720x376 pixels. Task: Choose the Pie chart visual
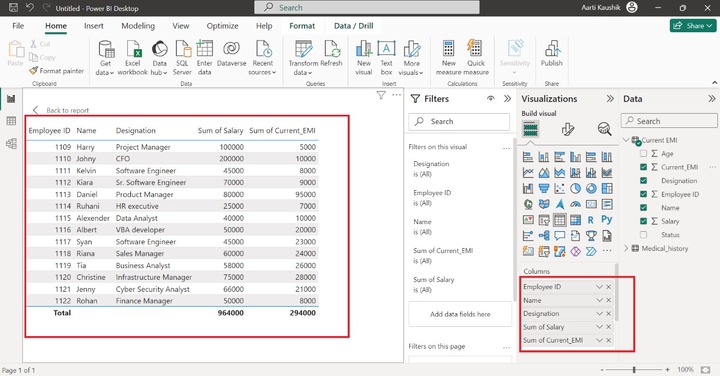click(575, 188)
